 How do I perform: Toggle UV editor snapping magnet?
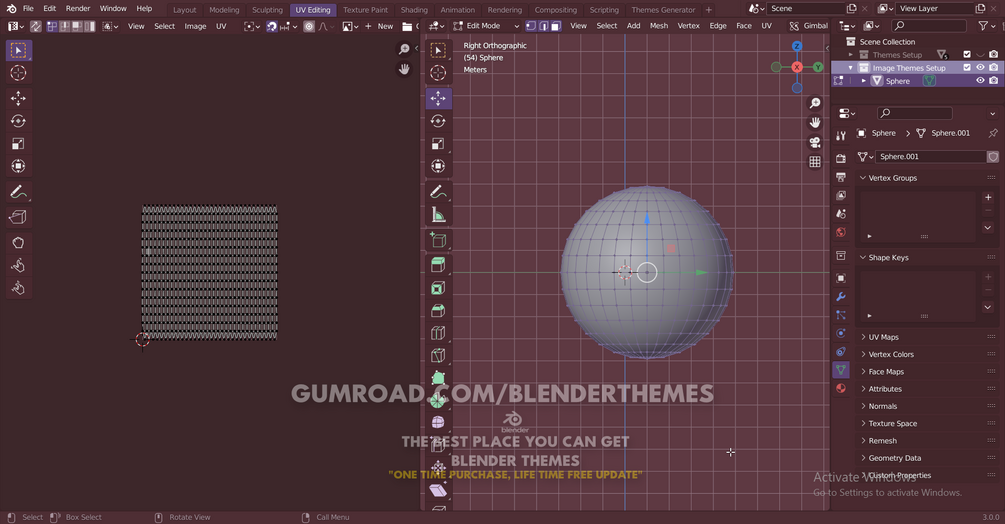[x=272, y=26]
